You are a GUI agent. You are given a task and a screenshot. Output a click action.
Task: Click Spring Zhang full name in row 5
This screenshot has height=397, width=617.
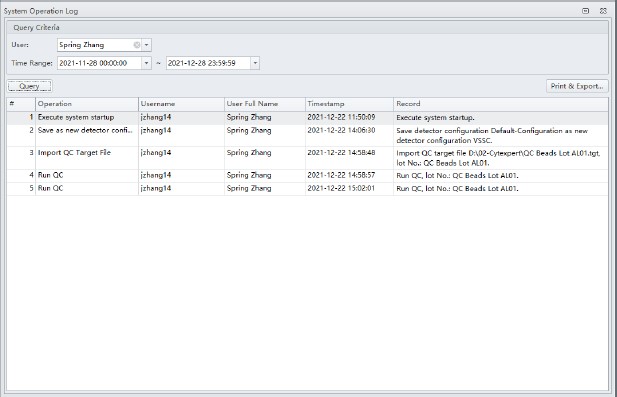(x=249, y=188)
